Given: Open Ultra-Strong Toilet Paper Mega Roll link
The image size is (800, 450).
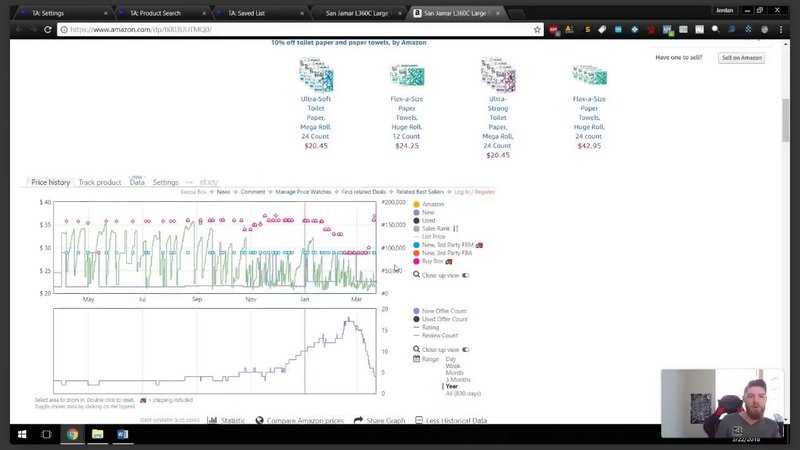Looking at the screenshot, I should point(497,122).
